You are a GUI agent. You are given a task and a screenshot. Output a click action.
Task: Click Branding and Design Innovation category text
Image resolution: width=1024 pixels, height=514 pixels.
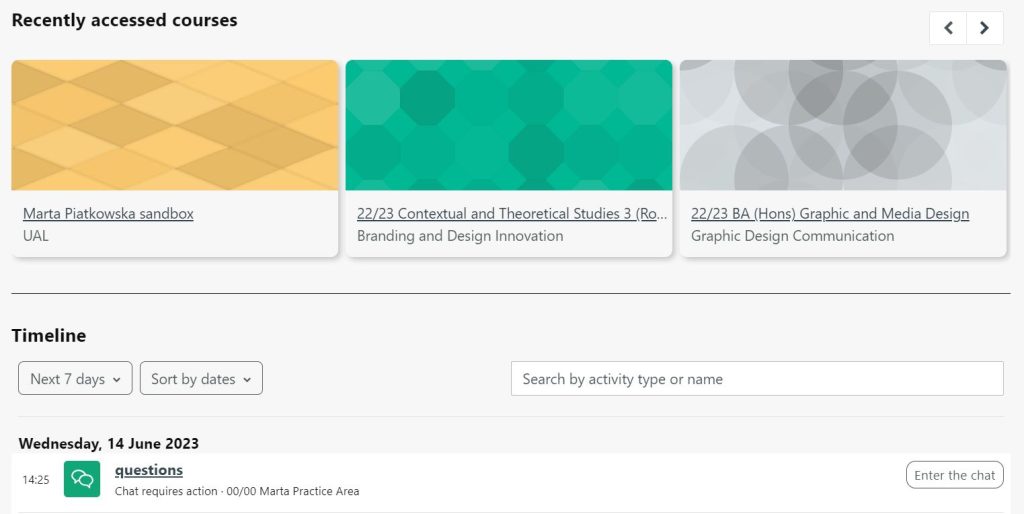click(460, 236)
